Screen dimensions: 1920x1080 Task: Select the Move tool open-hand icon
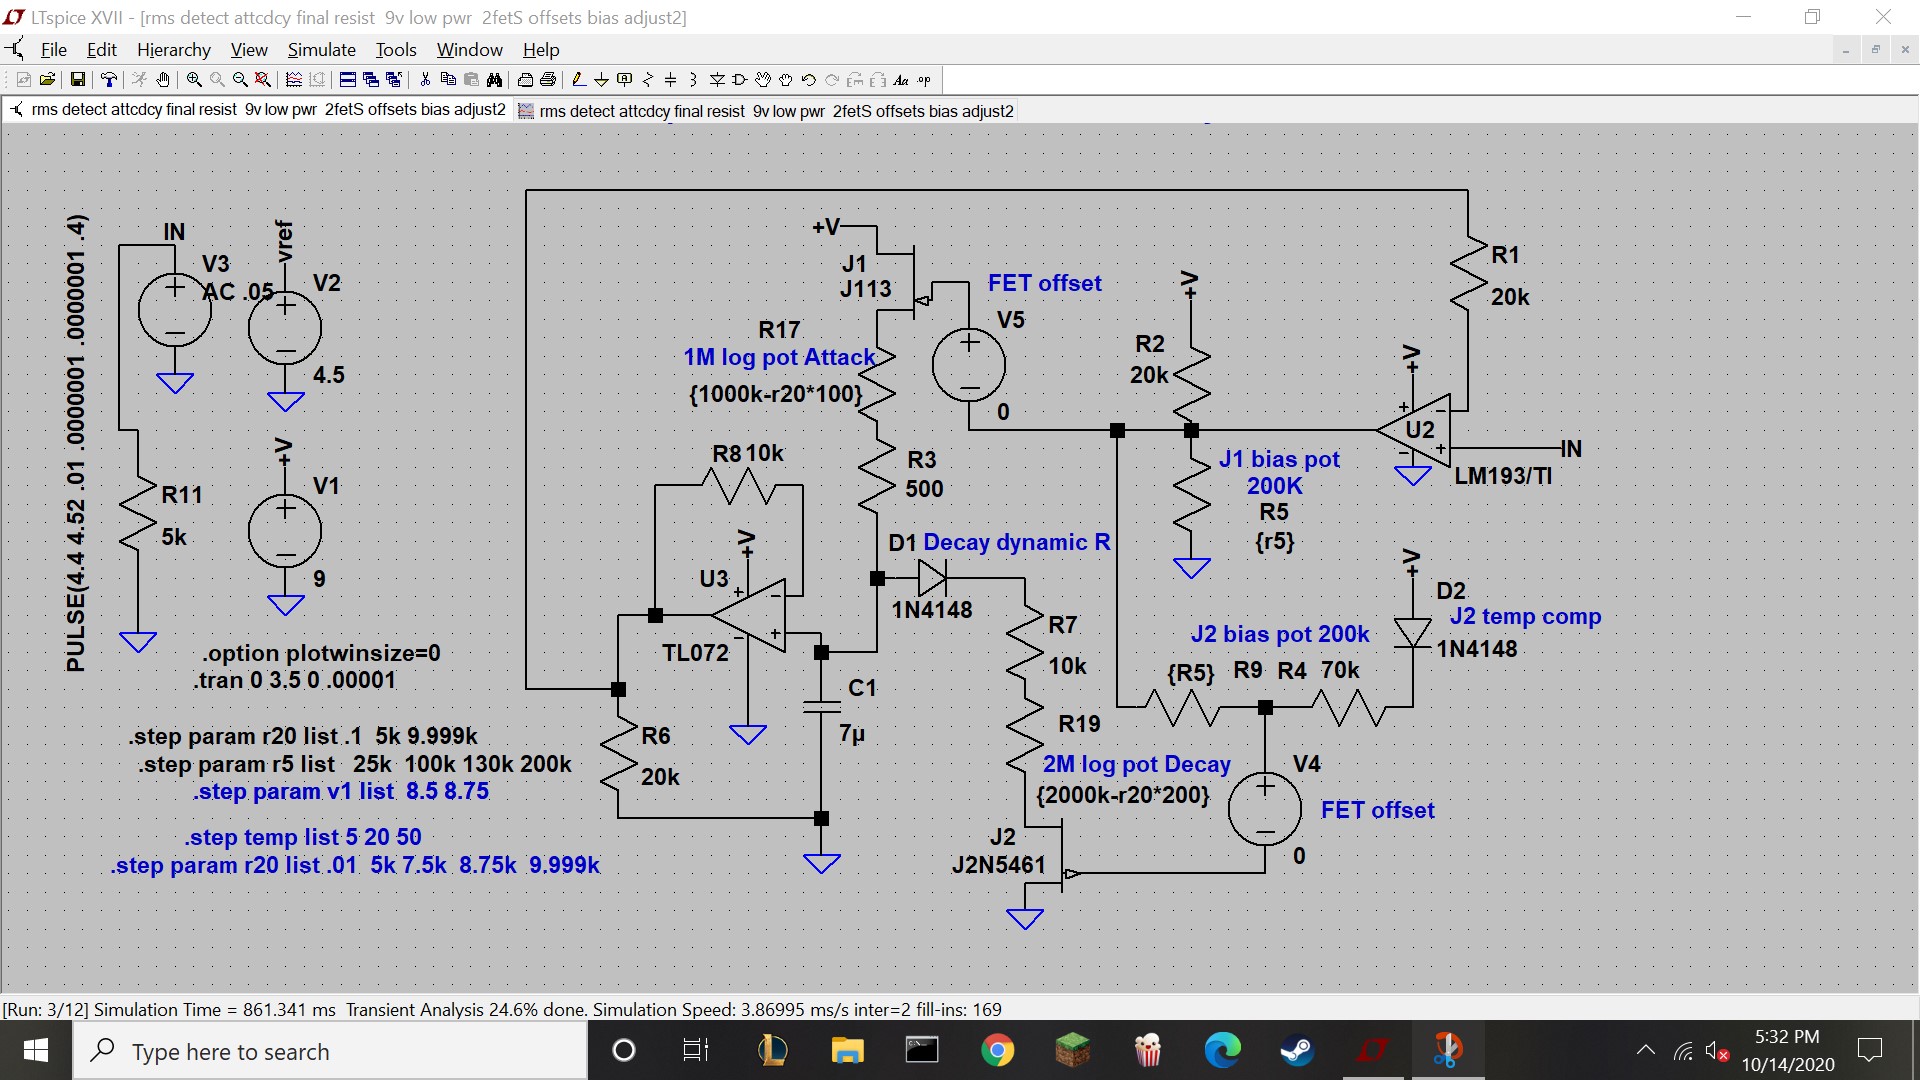click(x=762, y=80)
